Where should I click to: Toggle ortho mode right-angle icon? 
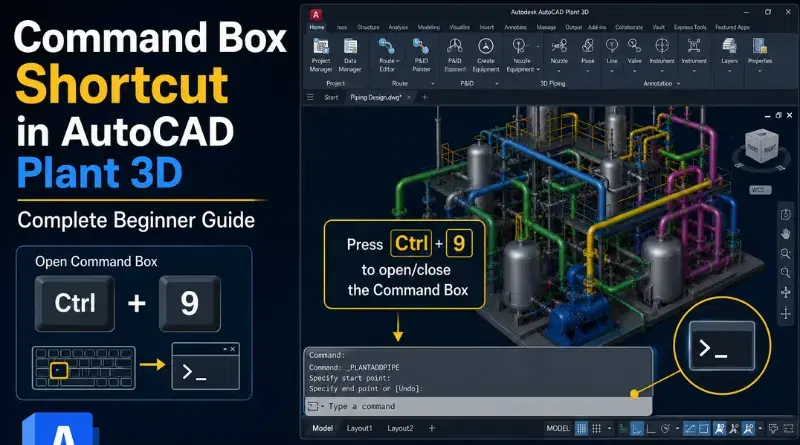click(651, 429)
